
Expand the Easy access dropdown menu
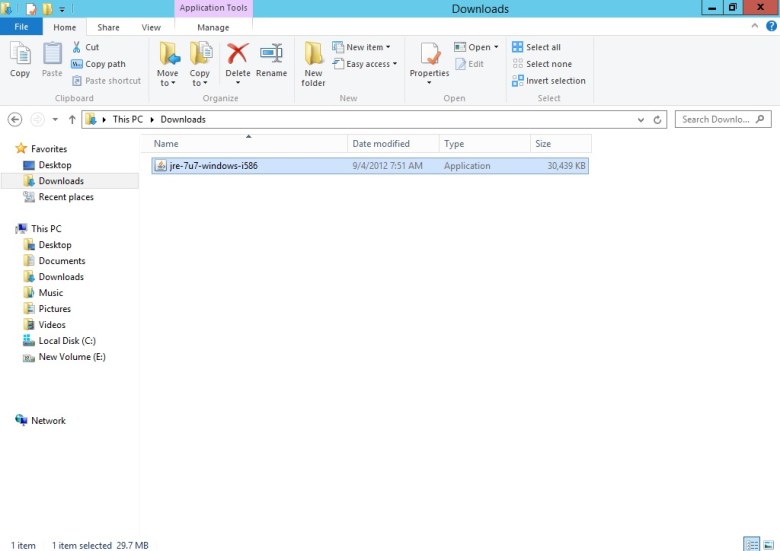pyautogui.click(x=371, y=64)
